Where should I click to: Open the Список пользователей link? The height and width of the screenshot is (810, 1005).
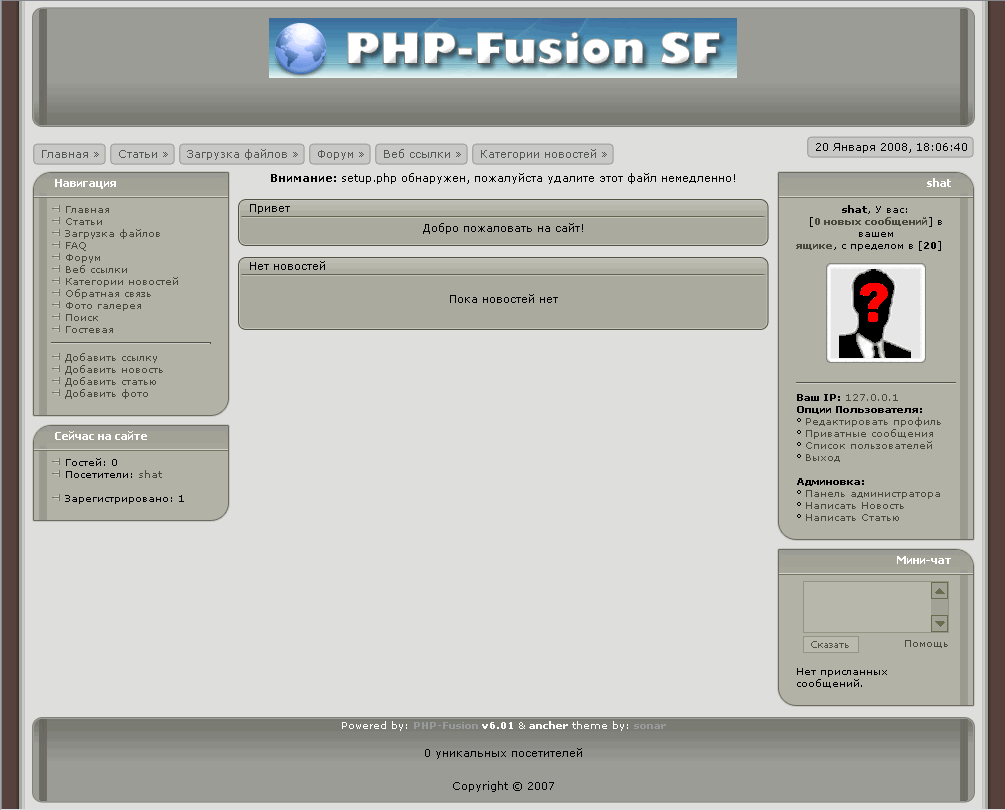pyautogui.click(x=868, y=446)
